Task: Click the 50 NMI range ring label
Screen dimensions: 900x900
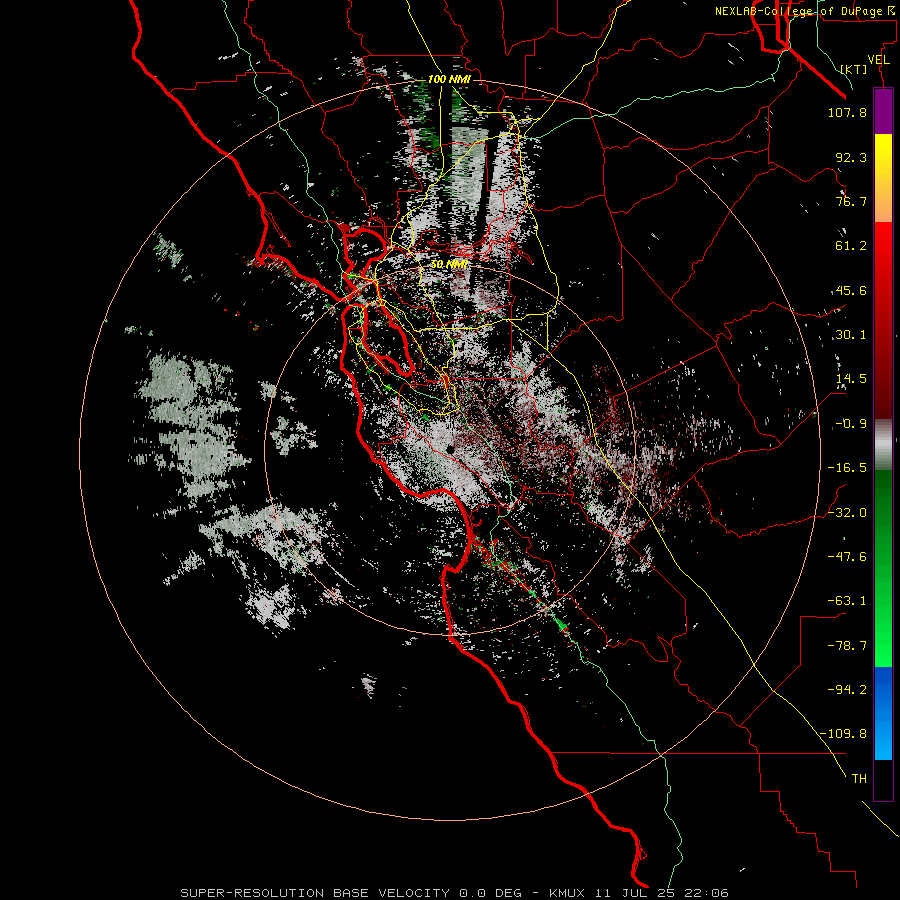Action: [449, 265]
